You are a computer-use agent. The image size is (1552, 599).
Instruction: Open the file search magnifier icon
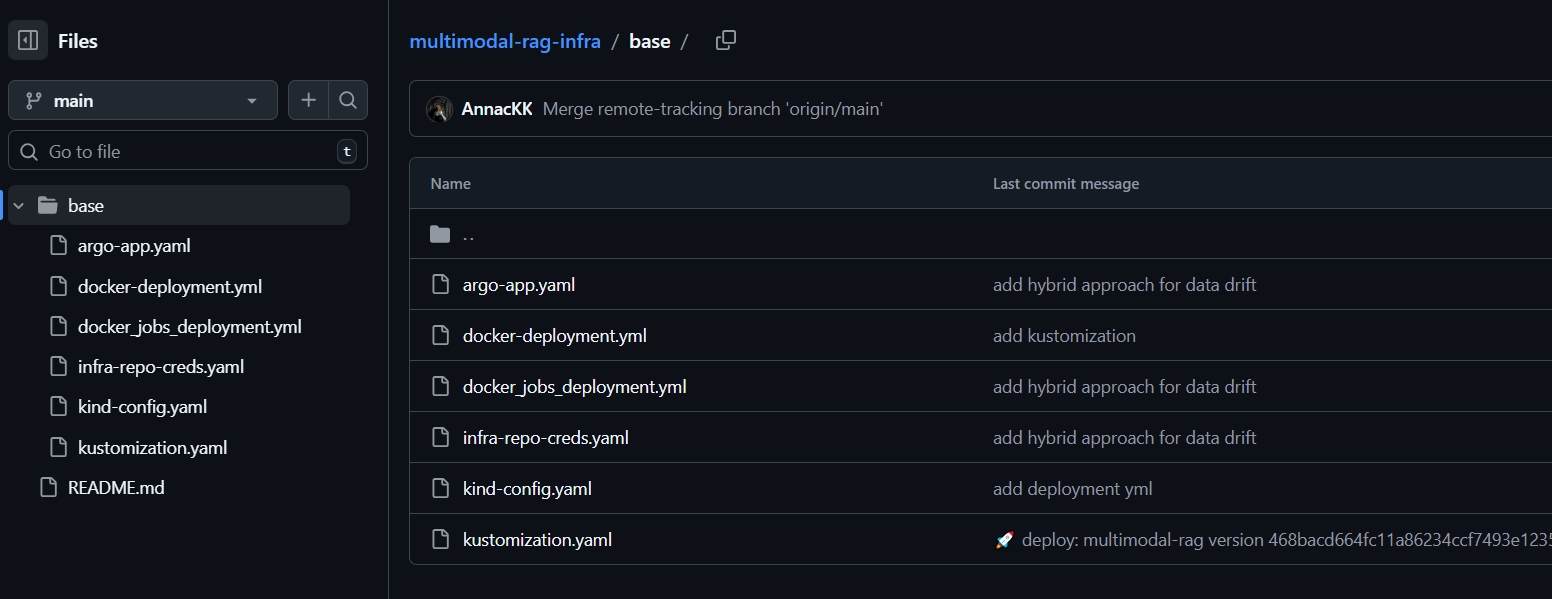(348, 100)
